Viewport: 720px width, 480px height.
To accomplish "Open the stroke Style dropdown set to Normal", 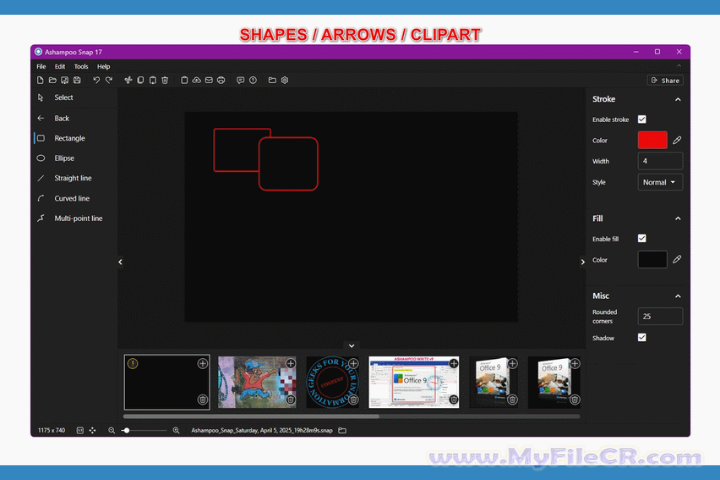I will [660, 182].
